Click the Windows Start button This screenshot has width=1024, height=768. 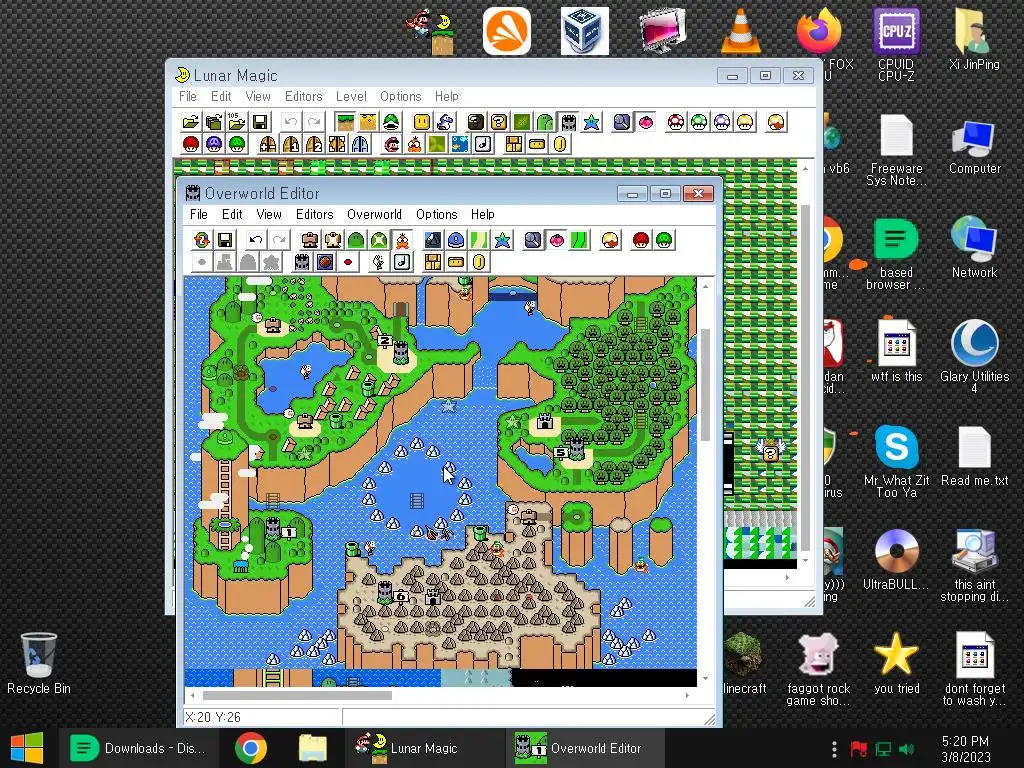coord(27,748)
